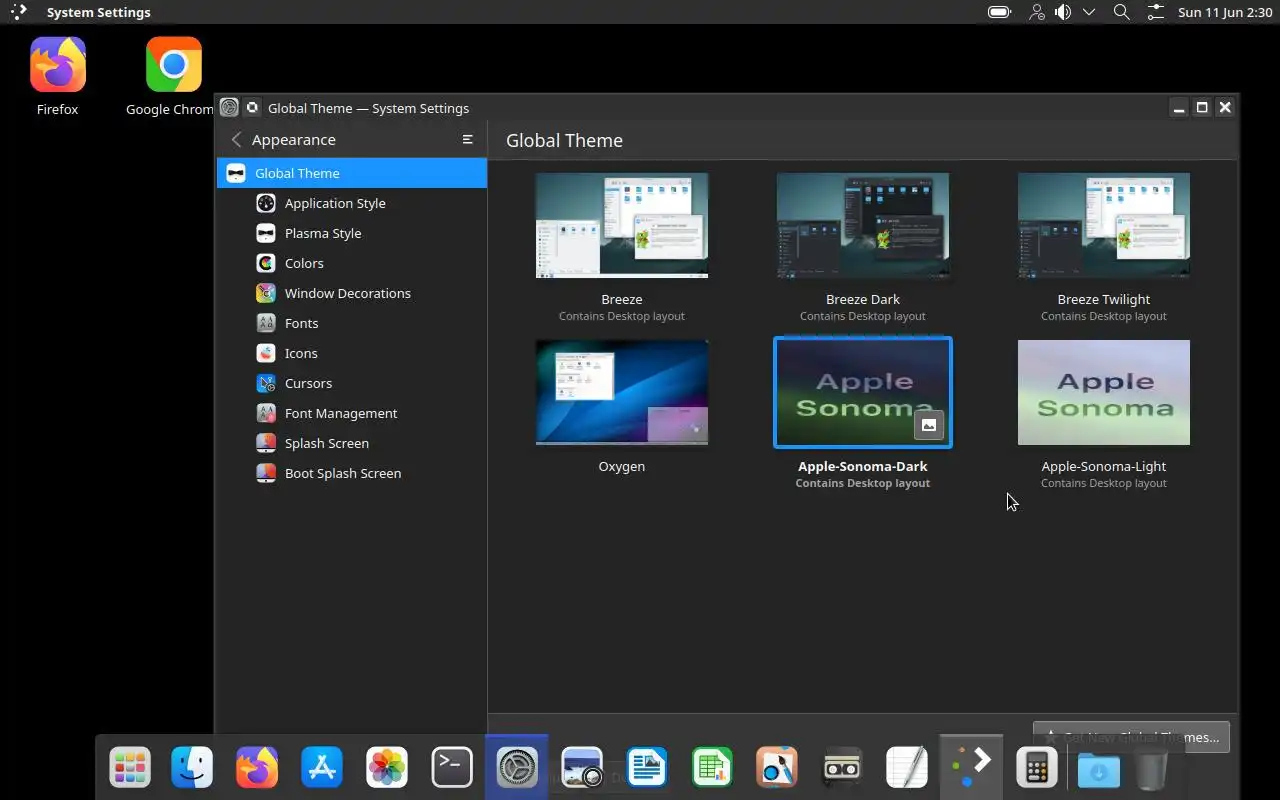
Task: Open the drawing app in dock
Action: click(777, 768)
